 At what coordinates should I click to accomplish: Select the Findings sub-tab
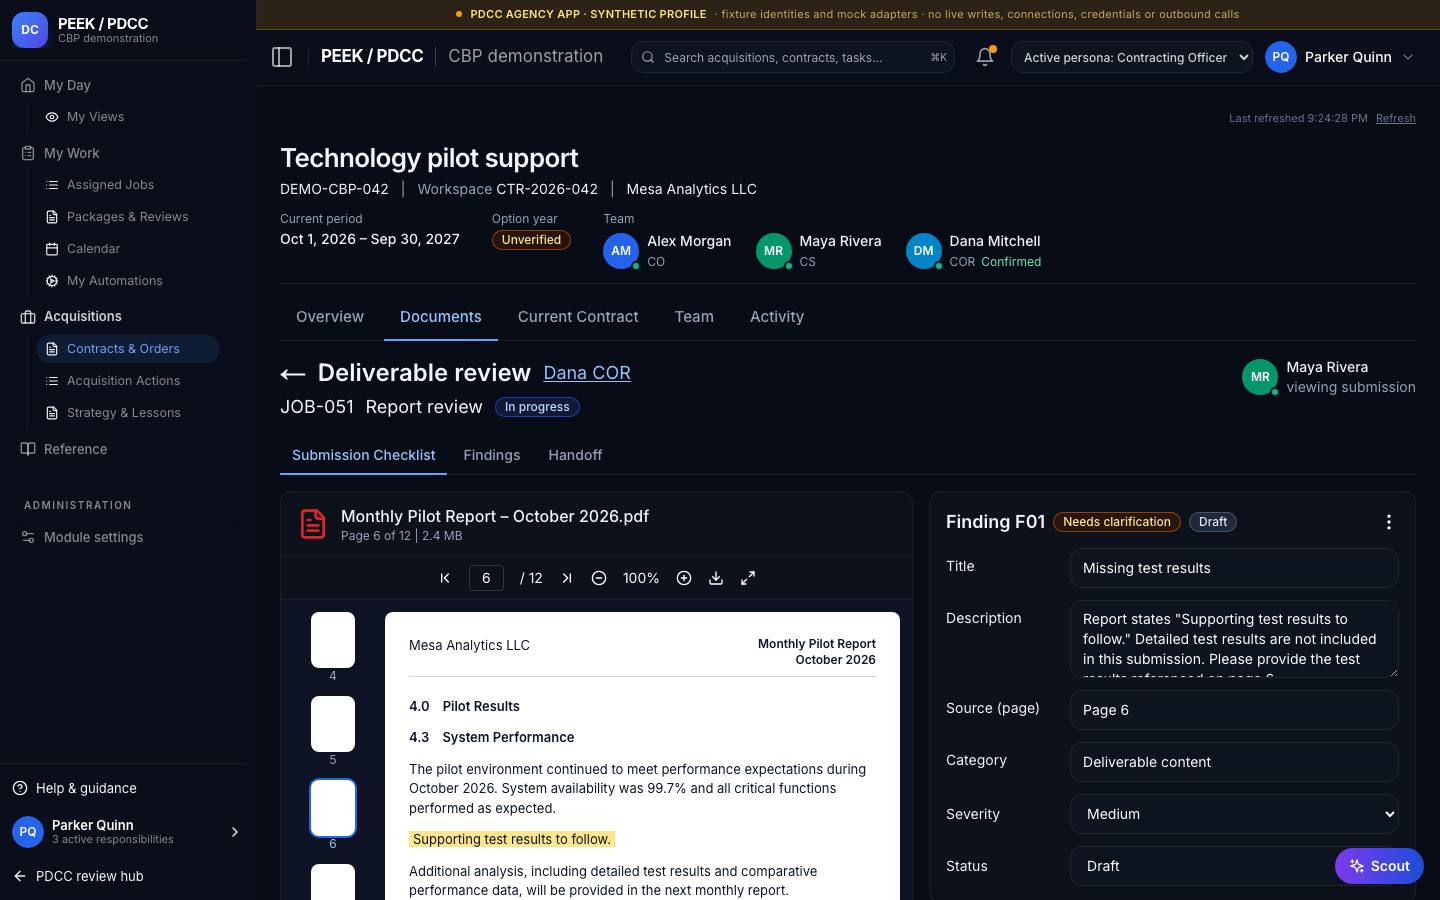tap(492, 455)
